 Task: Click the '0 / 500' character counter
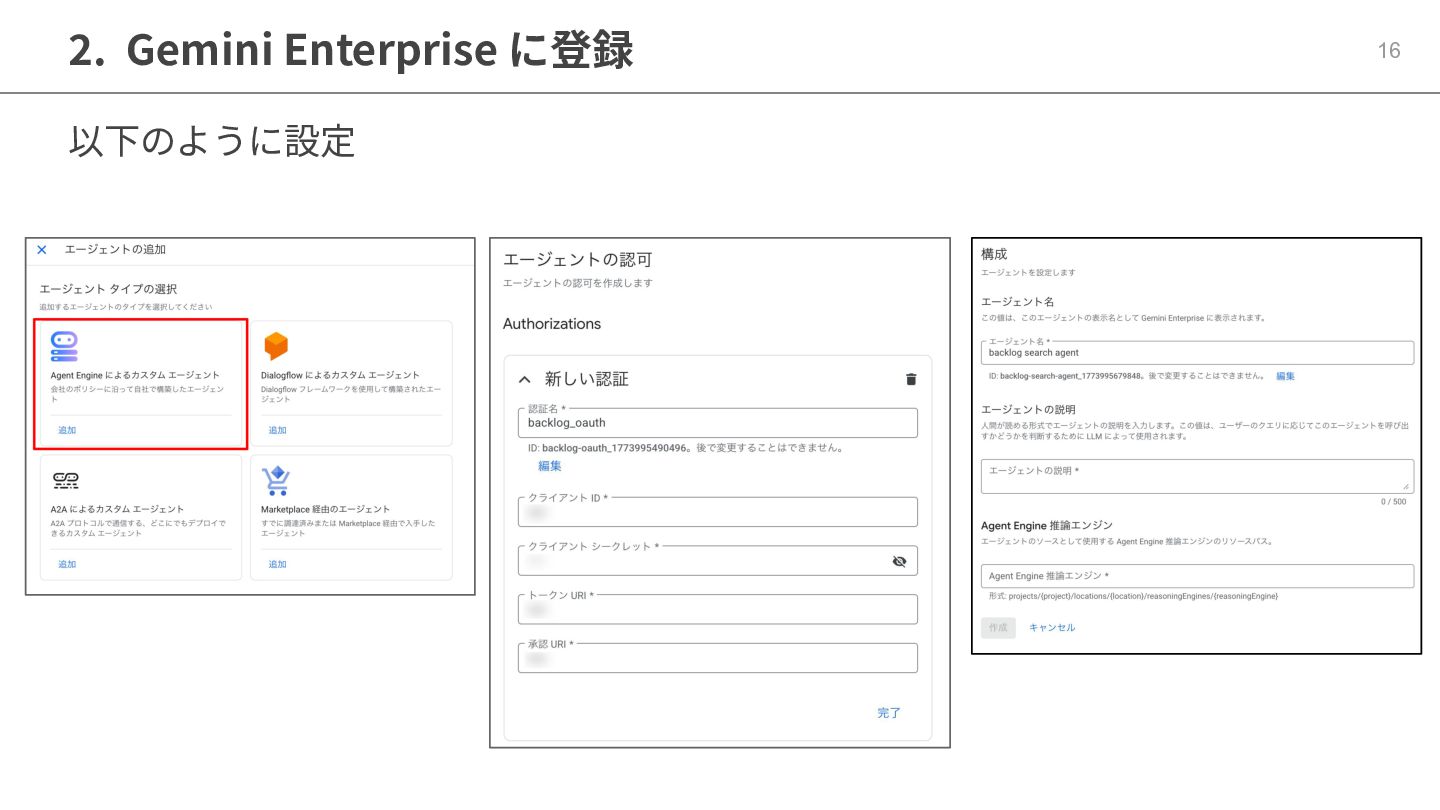pos(1393,501)
